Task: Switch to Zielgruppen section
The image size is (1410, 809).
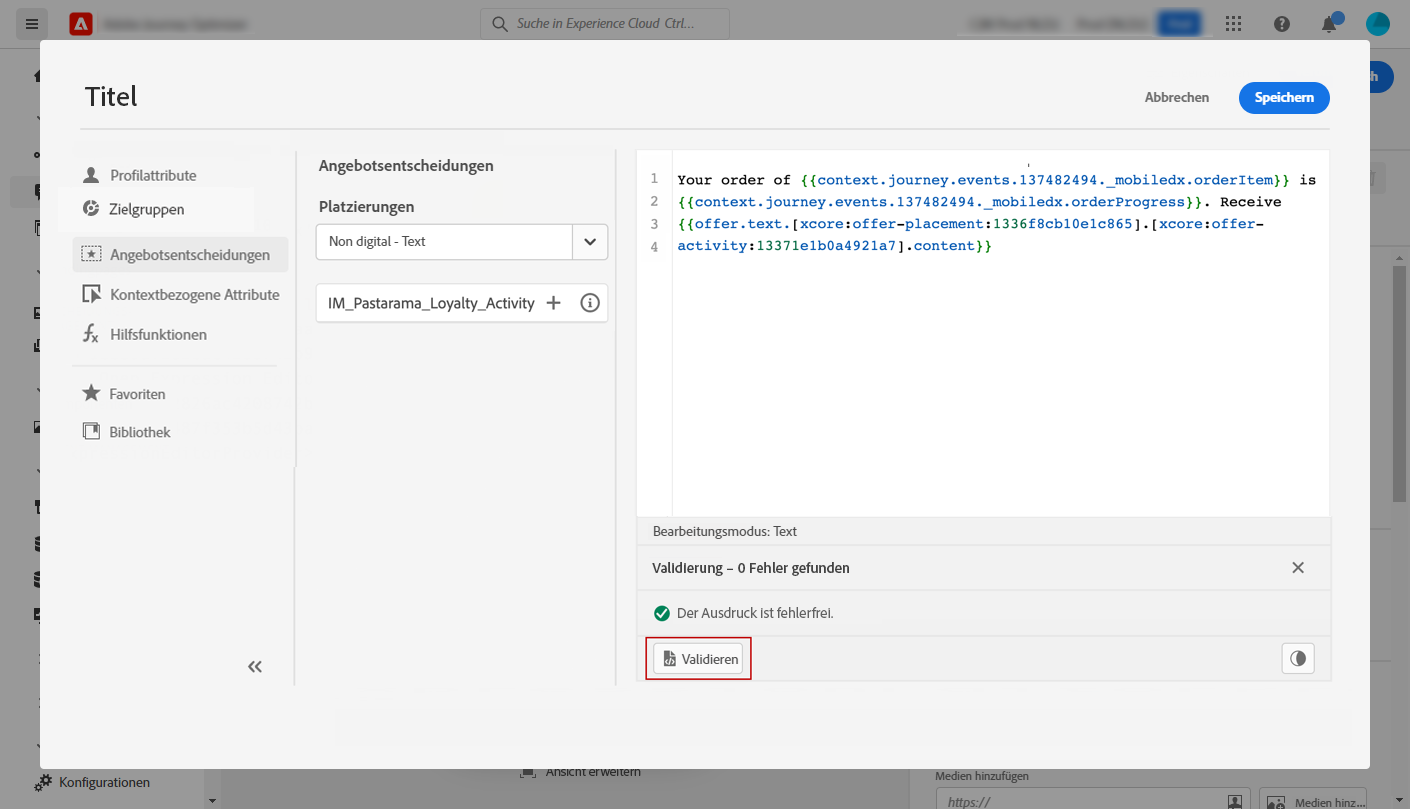Action: tap(146, 209)
